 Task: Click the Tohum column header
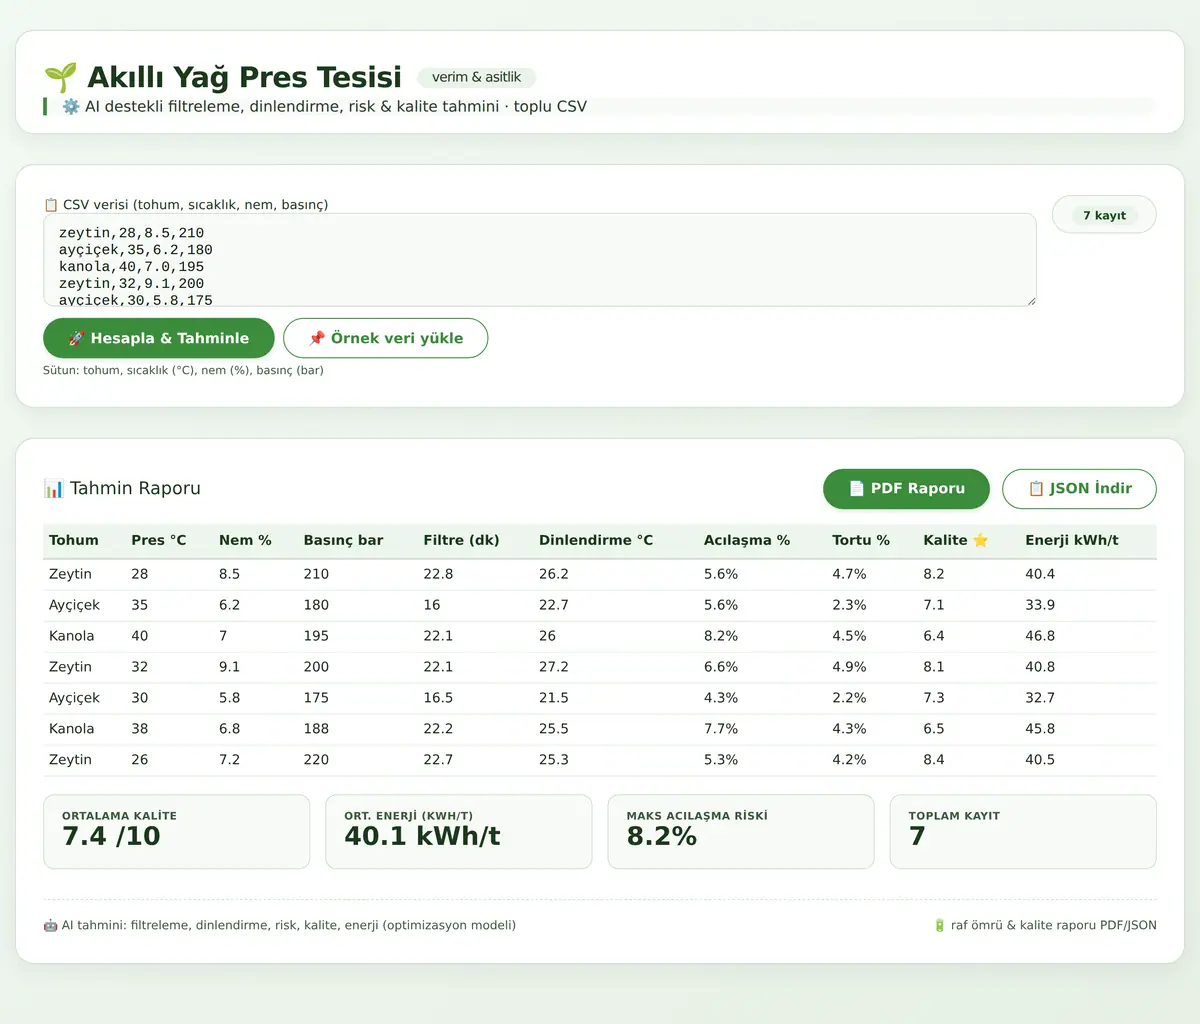tap(74, 540)
